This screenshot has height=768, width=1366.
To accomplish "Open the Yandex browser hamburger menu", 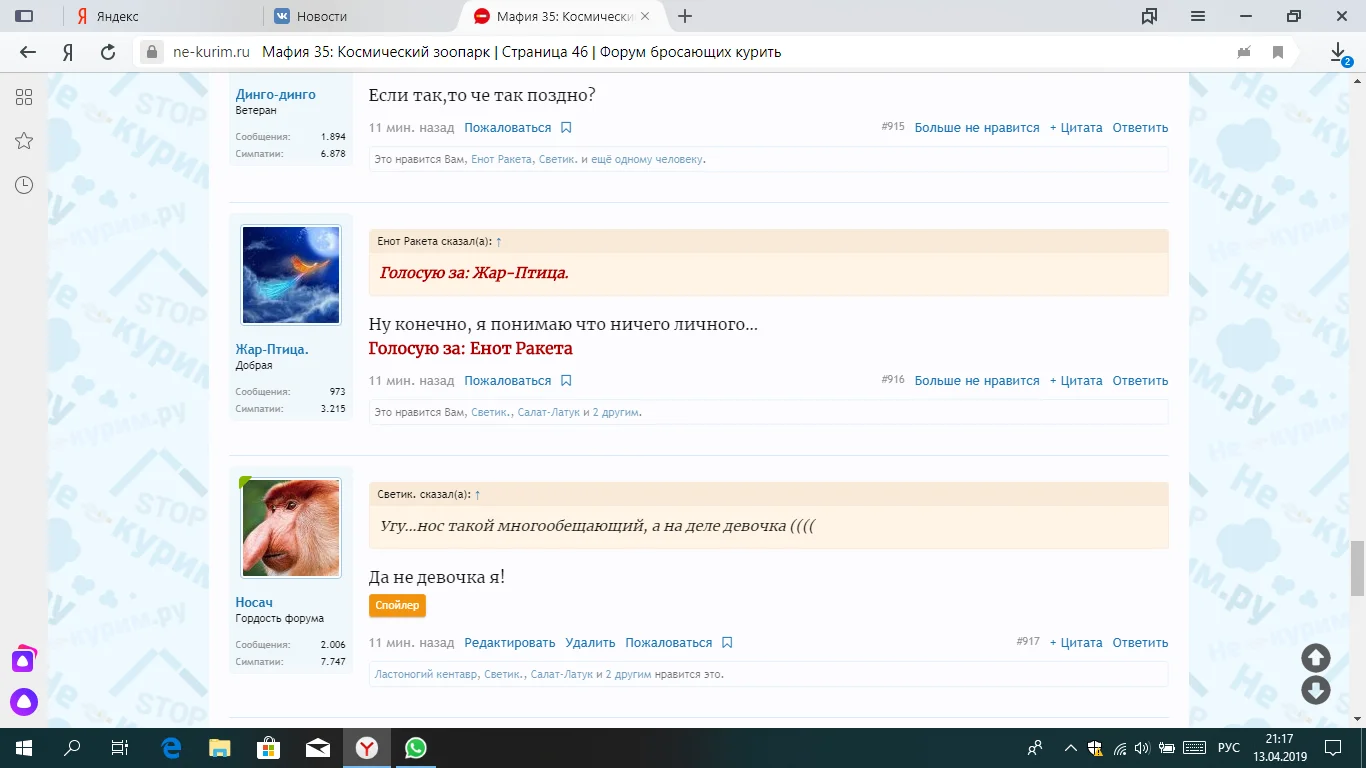I will tap(1198, 16).
